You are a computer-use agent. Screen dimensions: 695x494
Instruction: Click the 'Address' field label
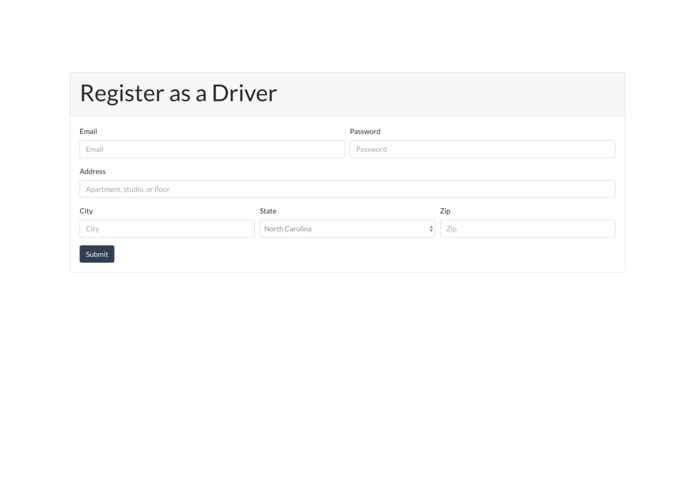click(93, 171)
